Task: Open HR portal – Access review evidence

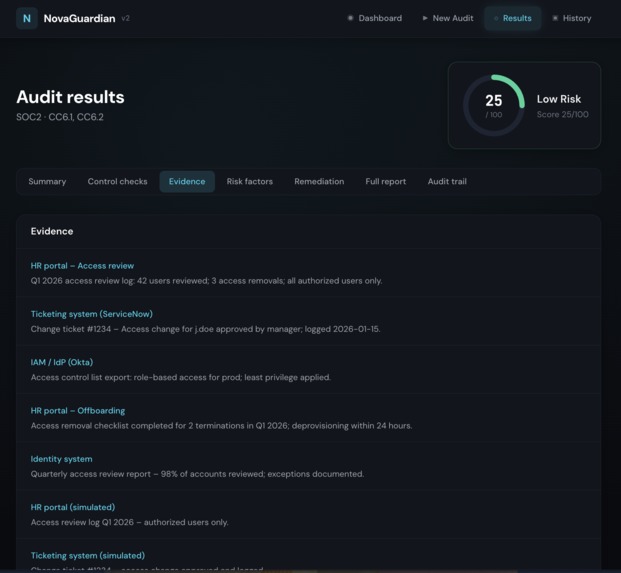Action: pyautogui.click(x=82, y=266)
